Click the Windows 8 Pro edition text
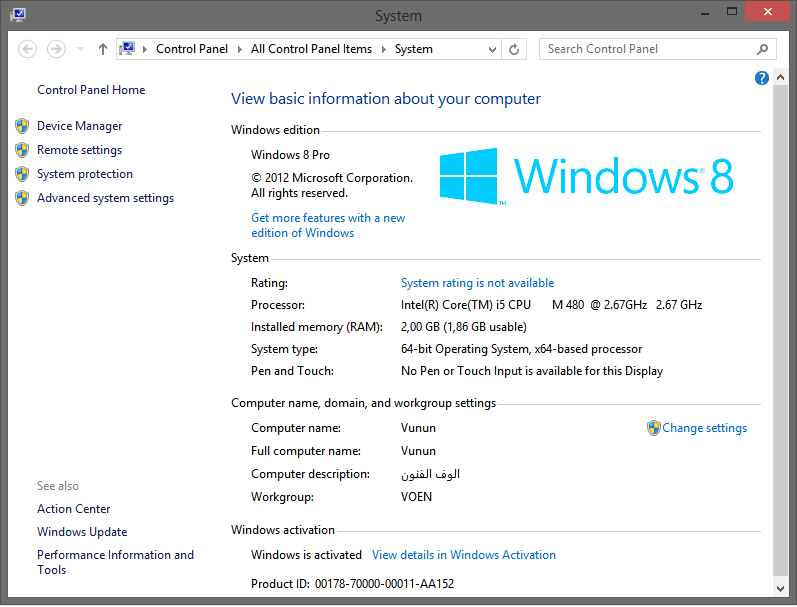This screenshot has height=607, width=797. 290,155
